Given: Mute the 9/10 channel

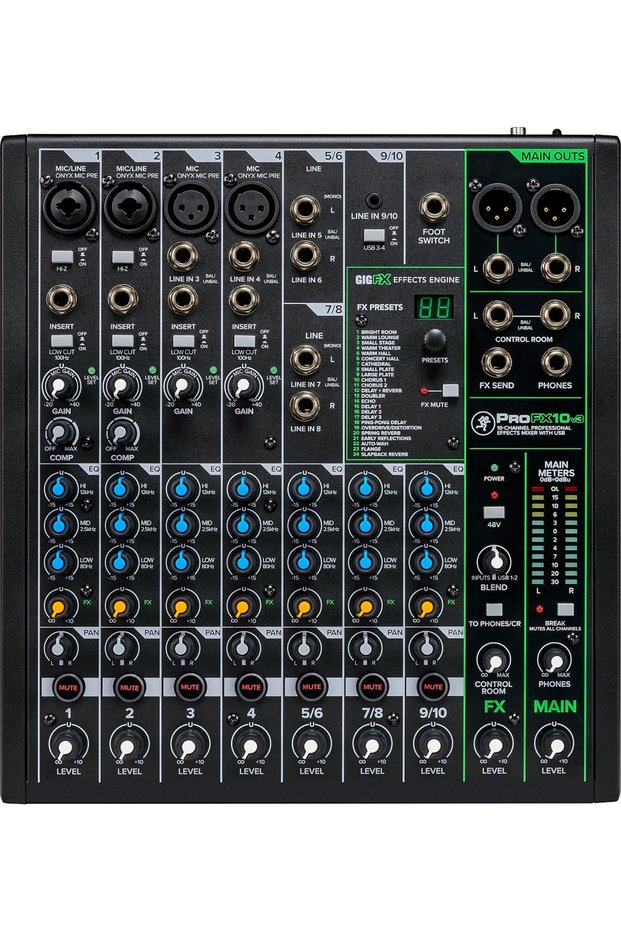Looking at the screenshot, I should coord(433,687).
